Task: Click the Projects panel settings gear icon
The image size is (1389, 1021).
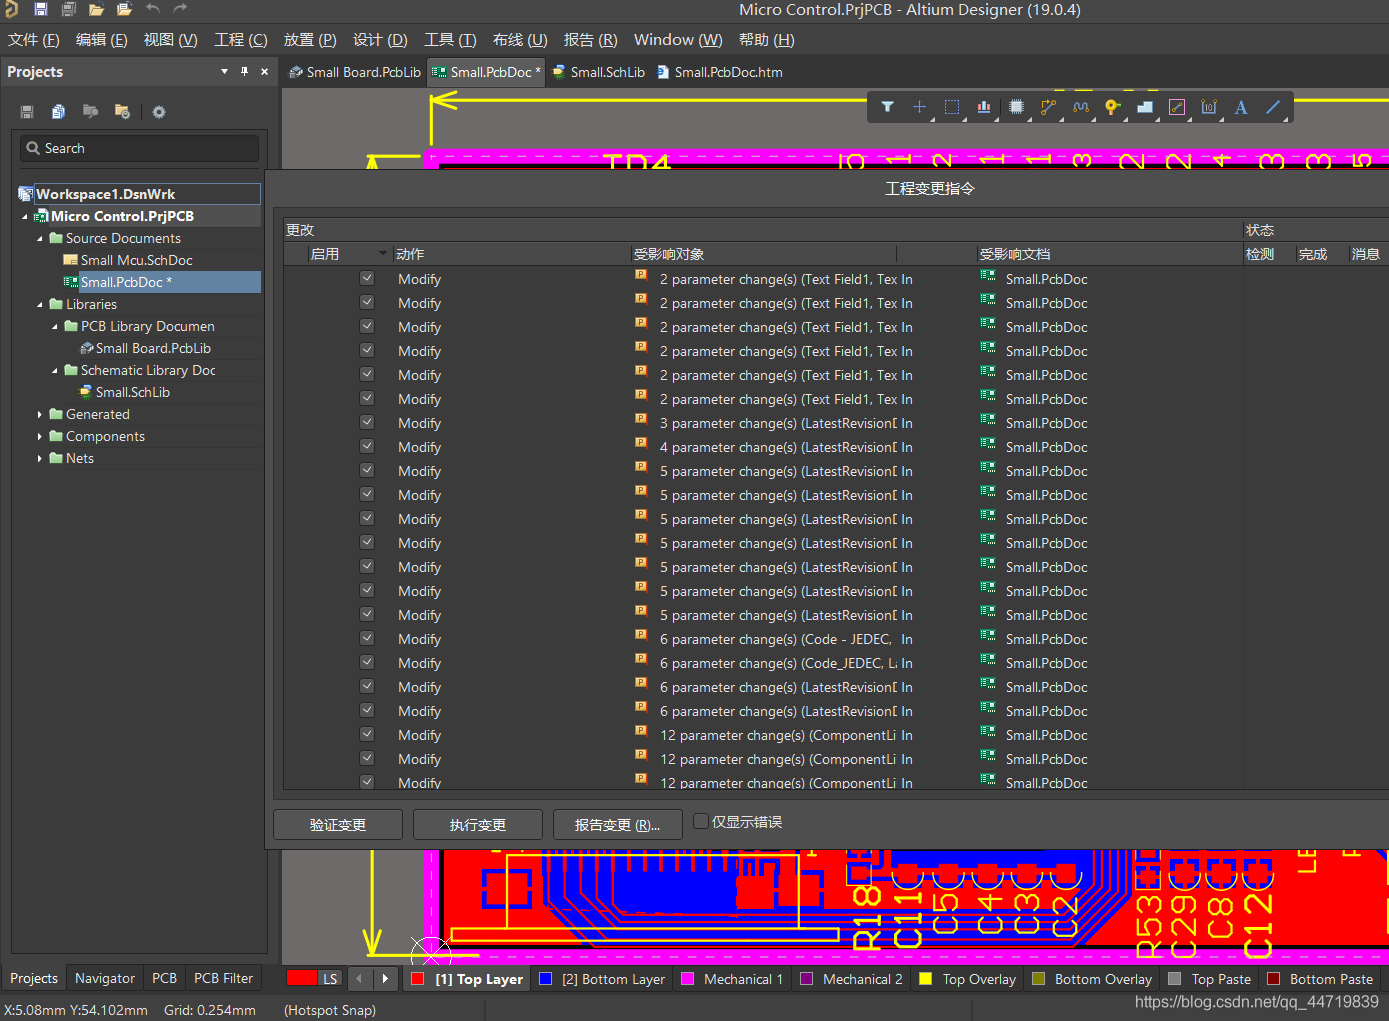Action: click(x=159, y=112)
